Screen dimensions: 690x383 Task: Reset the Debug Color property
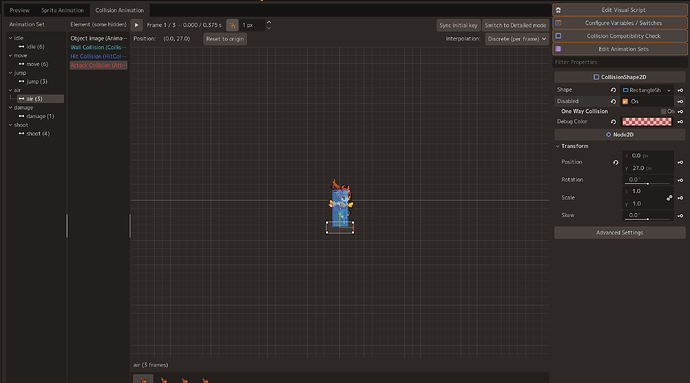[613, 122]
